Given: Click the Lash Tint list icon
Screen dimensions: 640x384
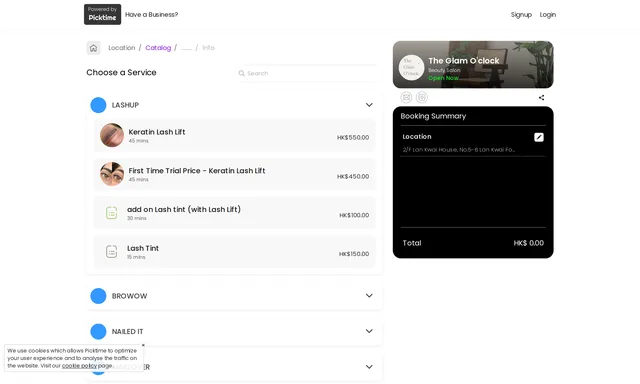Looking at the screenshot, I should 111,251.
